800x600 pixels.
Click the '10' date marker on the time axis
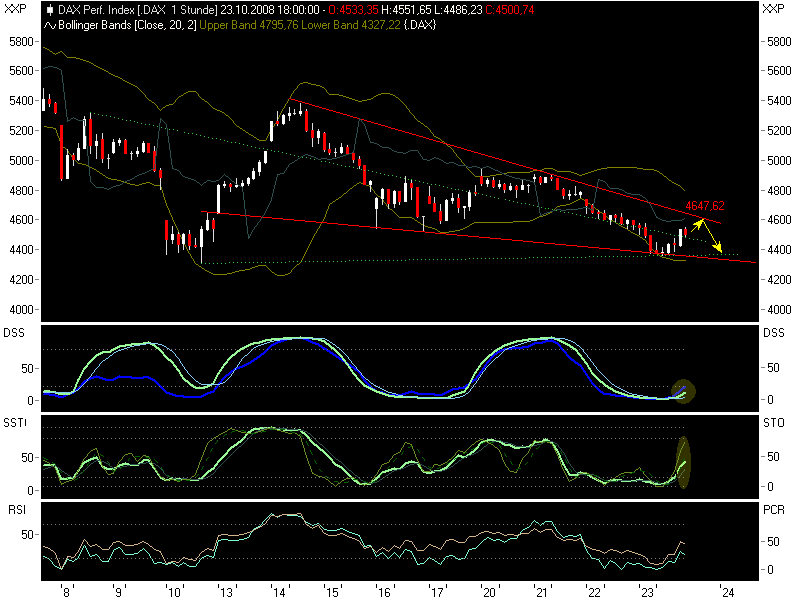(x=174, y=592)
